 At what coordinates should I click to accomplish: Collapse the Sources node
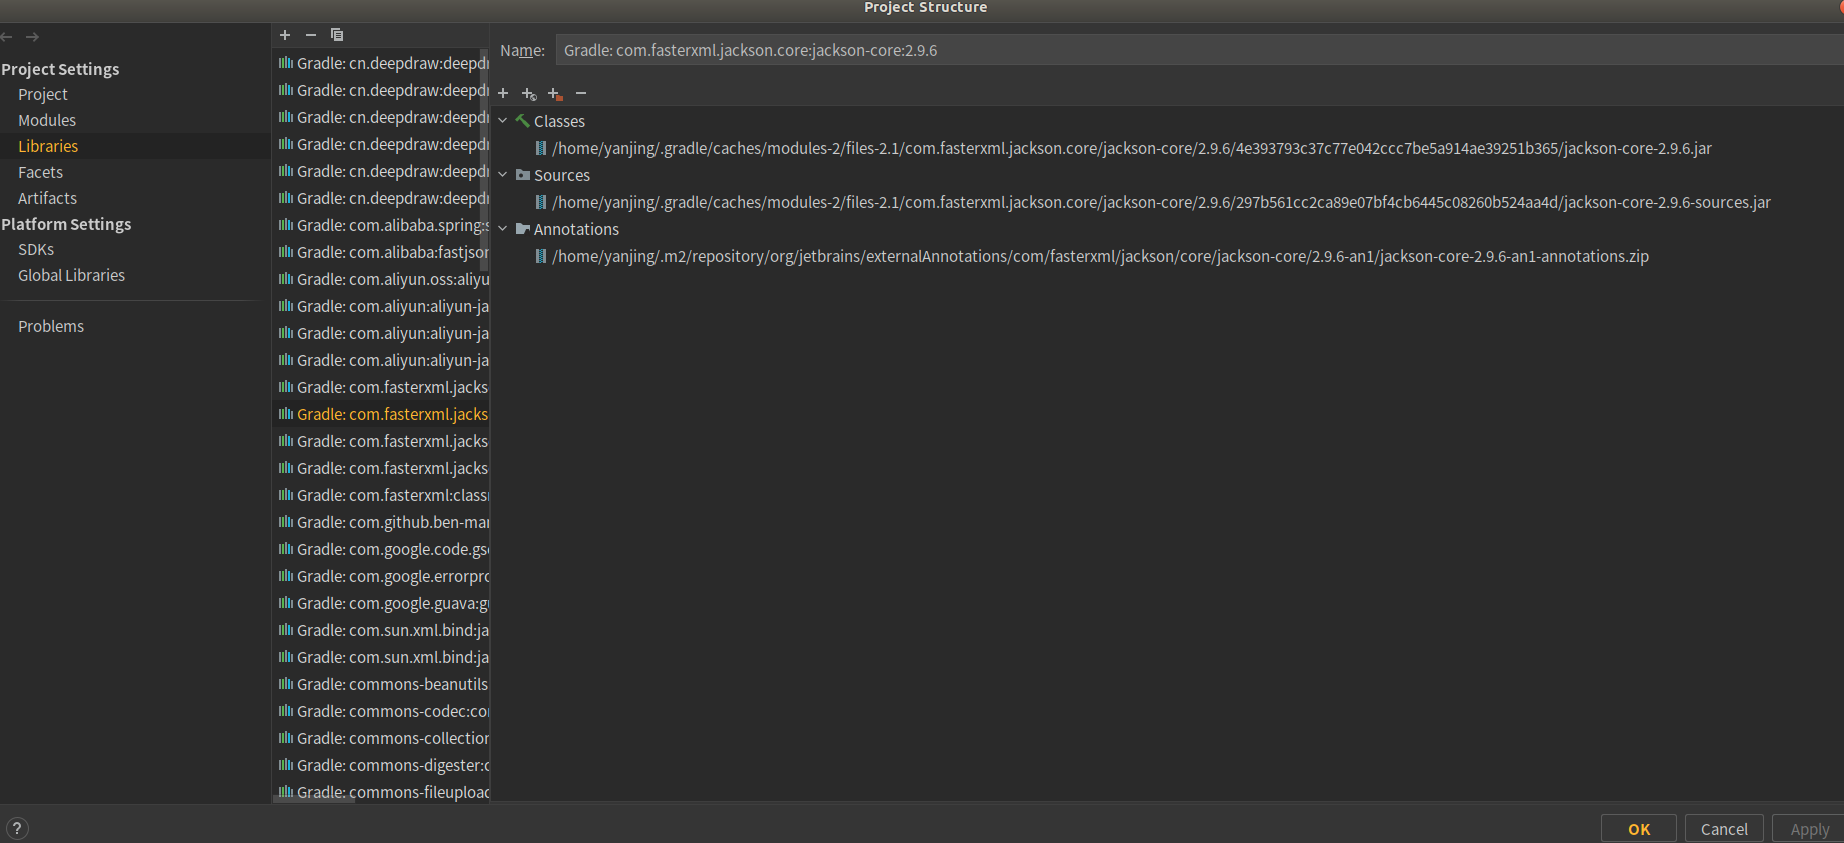pos(503,175)
